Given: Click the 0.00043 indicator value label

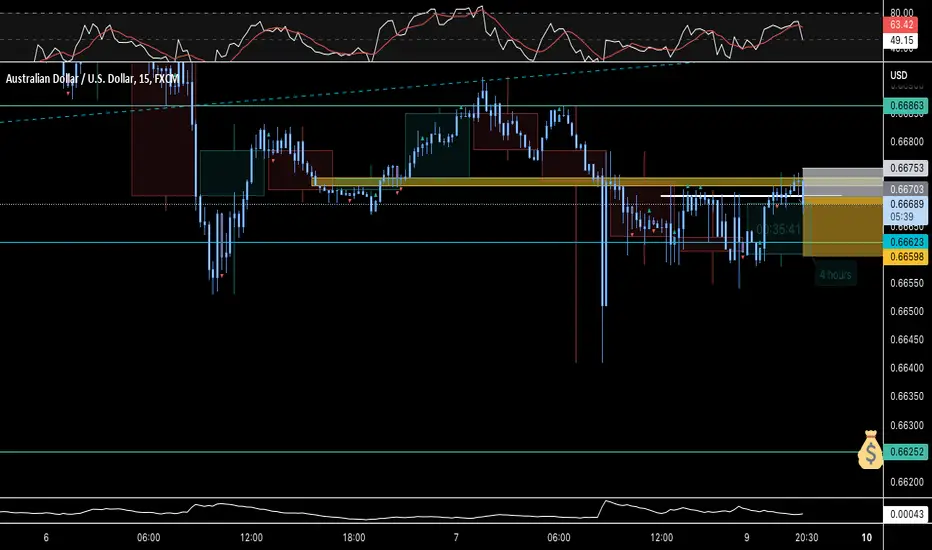Looking at the screenshot, I should 906,514.
